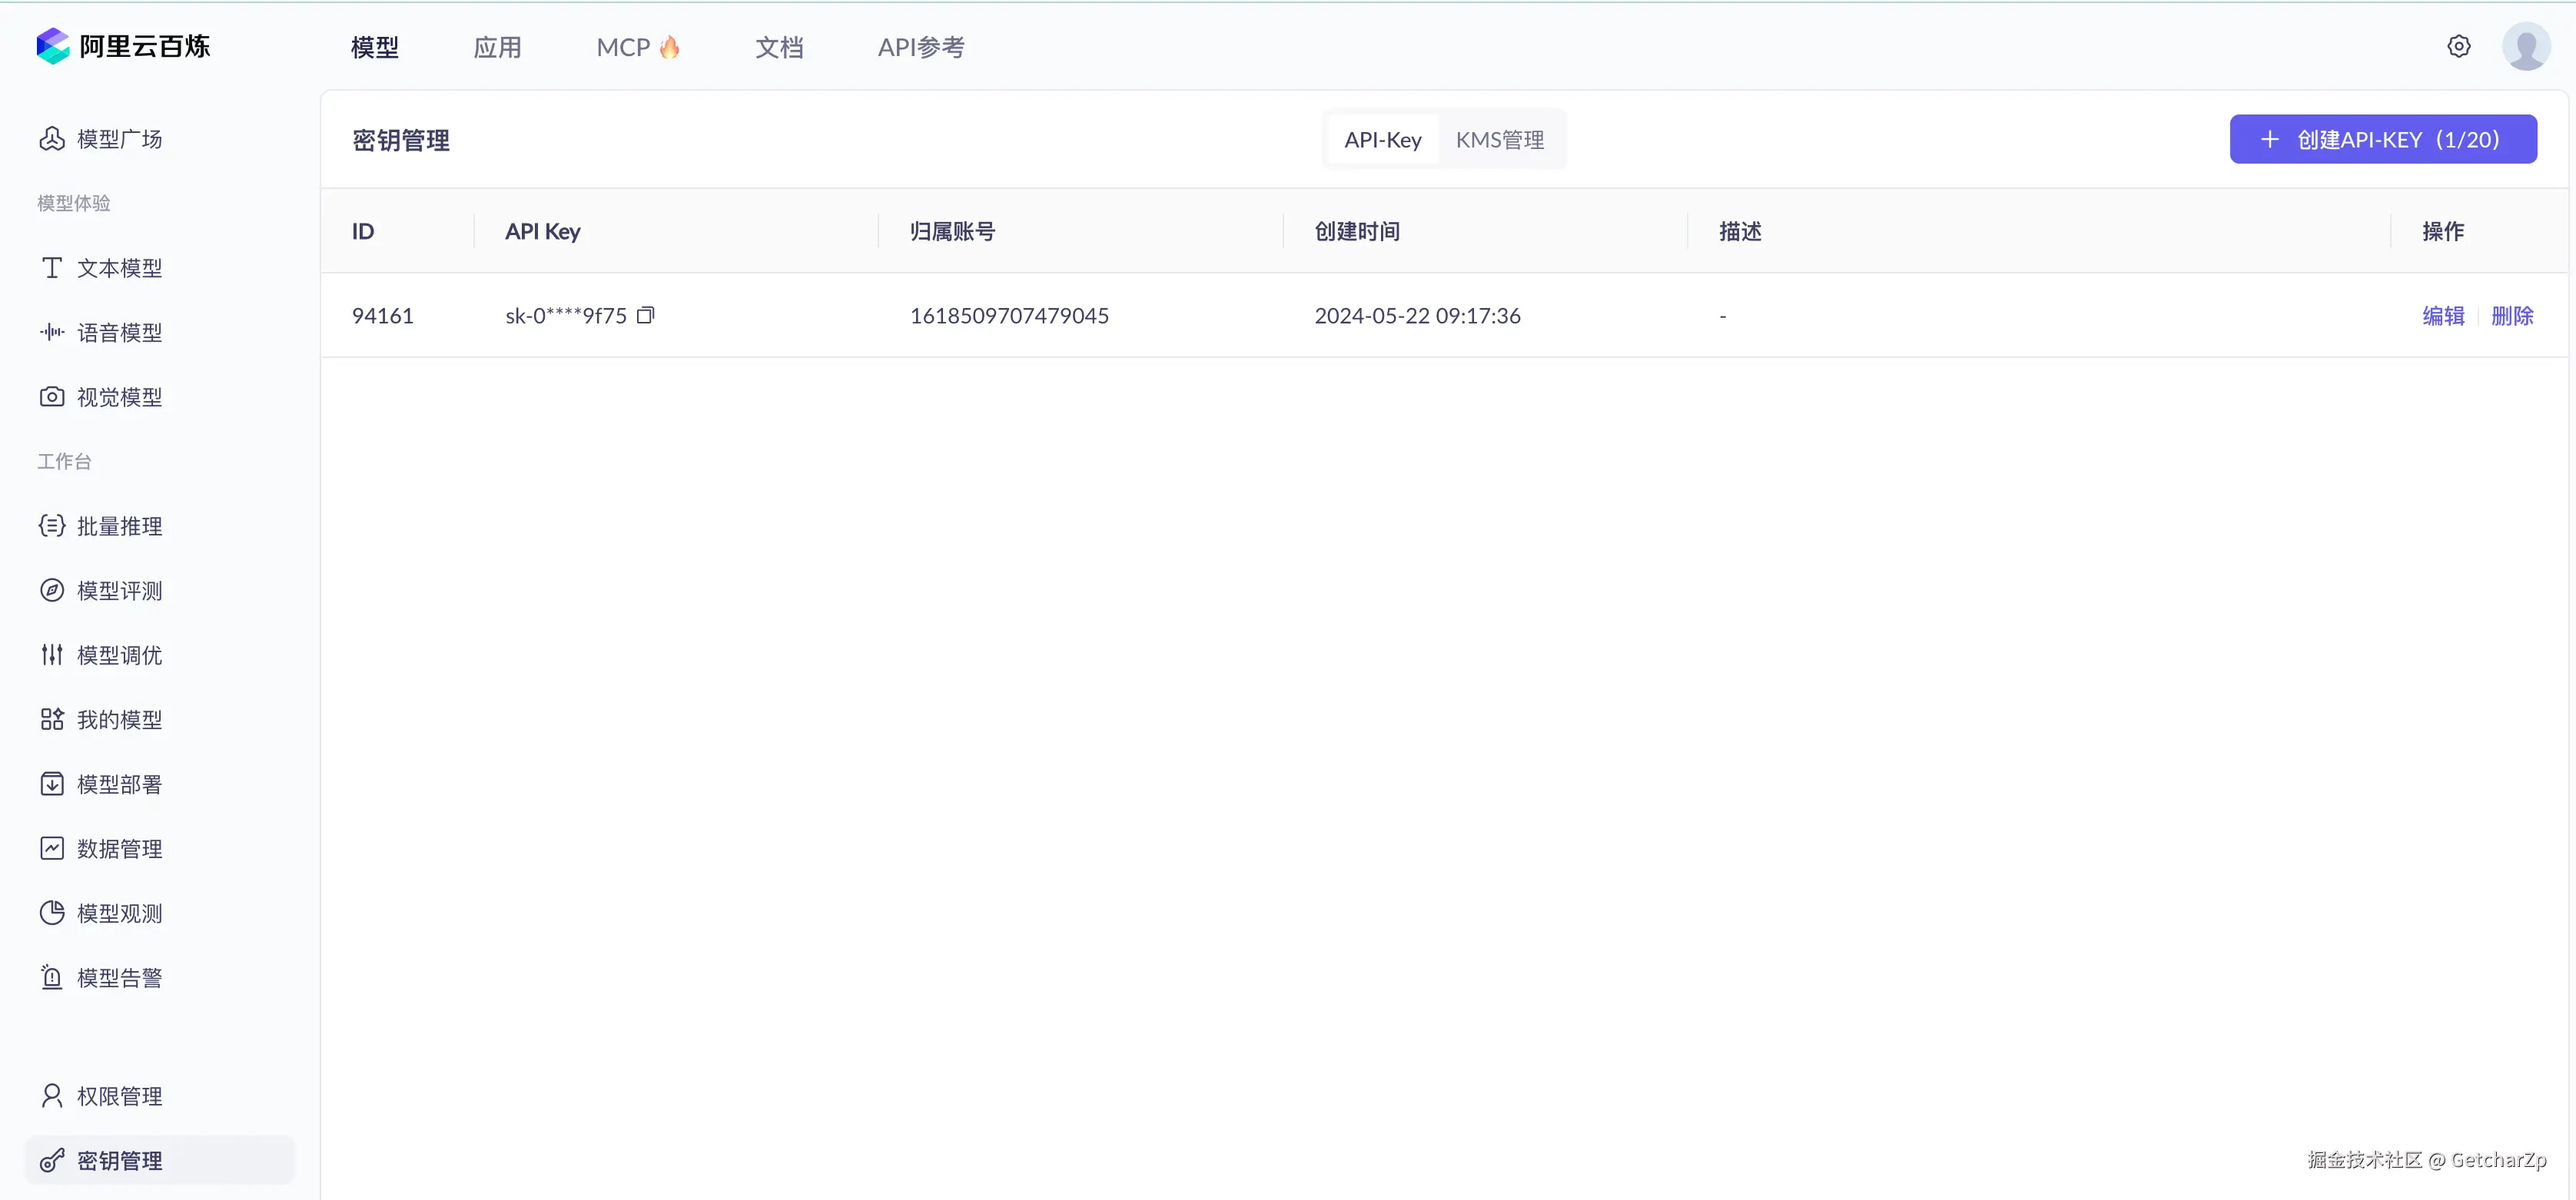Open 模型评测 in the sidebar
Screen dimensions: 2576x1200
click(x=119, y=590)
